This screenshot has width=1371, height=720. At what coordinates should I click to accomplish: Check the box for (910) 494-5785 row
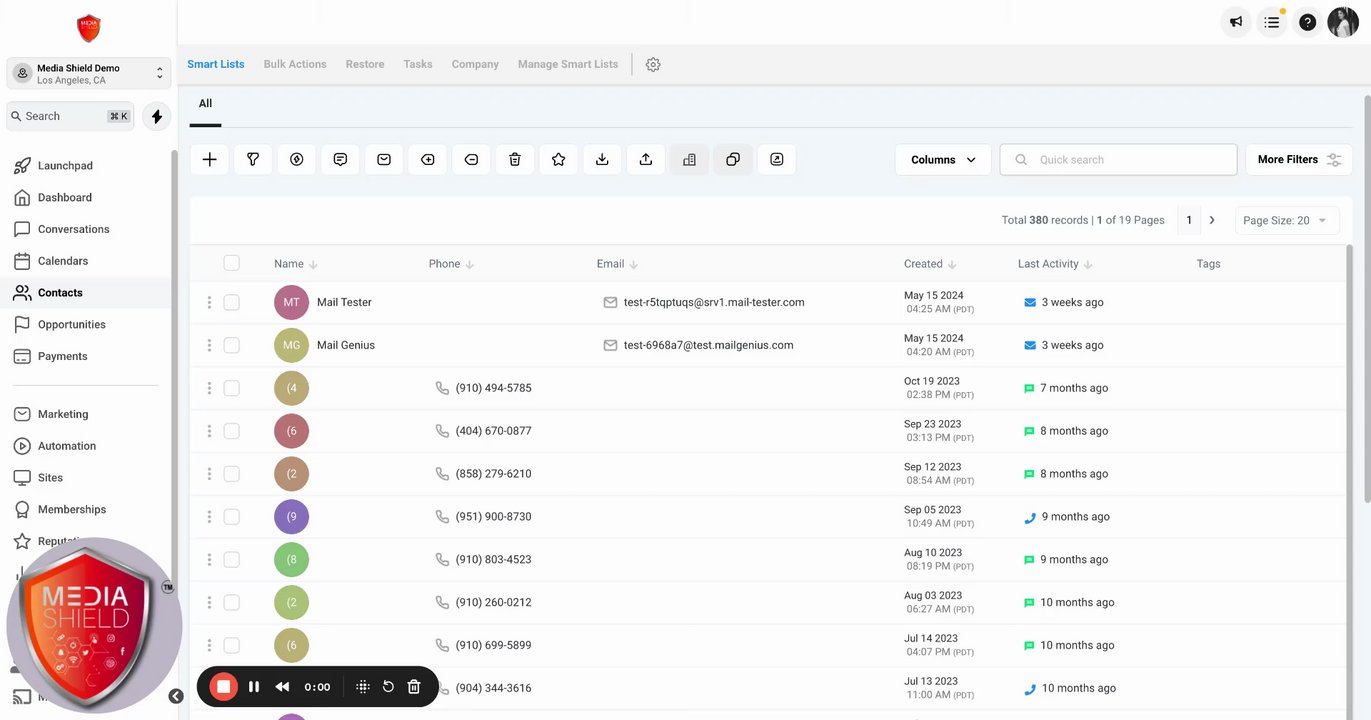click(x=232, y=388)
